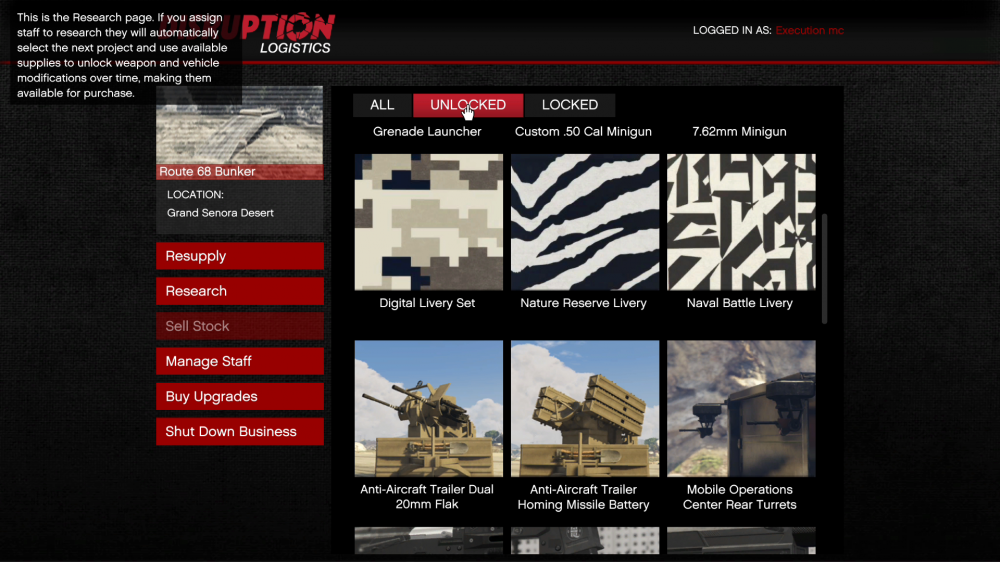Click the Route 68 Bunker title bar
Image resolution: width=1000 pixels, height=562 pixels.
tap(240, 172)
